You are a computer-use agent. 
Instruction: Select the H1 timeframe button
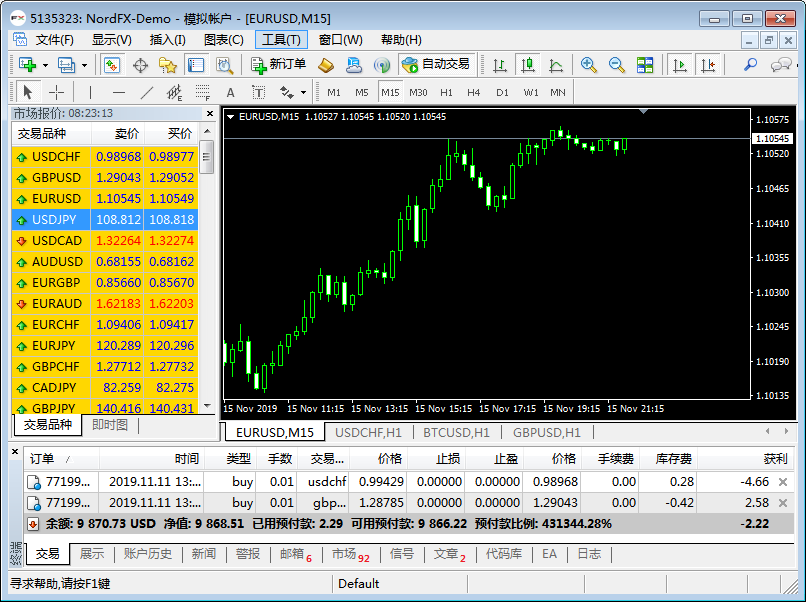446,92
